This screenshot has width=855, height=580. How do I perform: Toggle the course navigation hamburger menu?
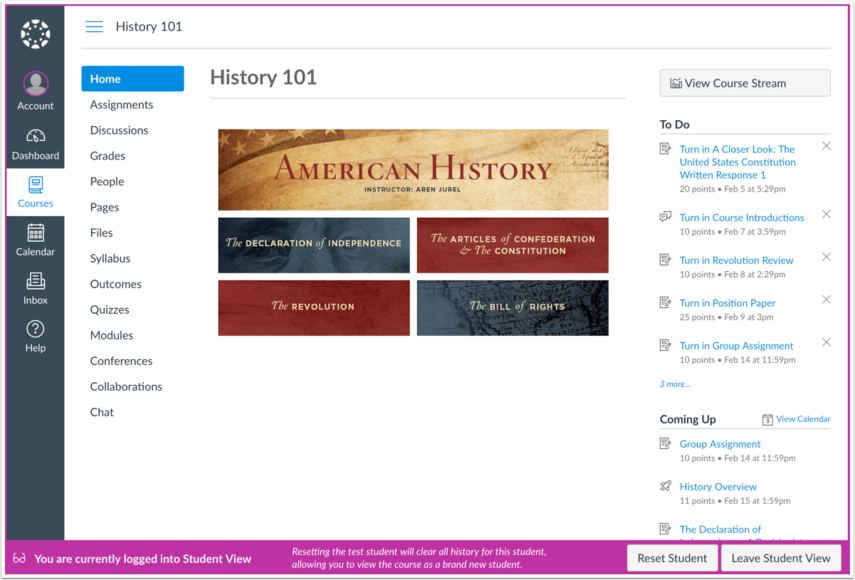[94, 27]
